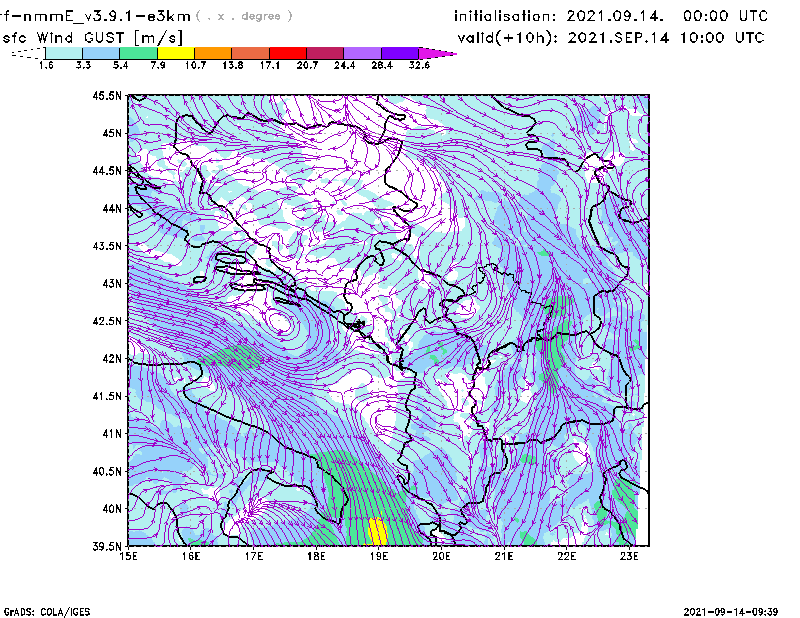Click the dashed white arrow at legend start
Viewport: 800px width, 618px height.
click(28, 53)
